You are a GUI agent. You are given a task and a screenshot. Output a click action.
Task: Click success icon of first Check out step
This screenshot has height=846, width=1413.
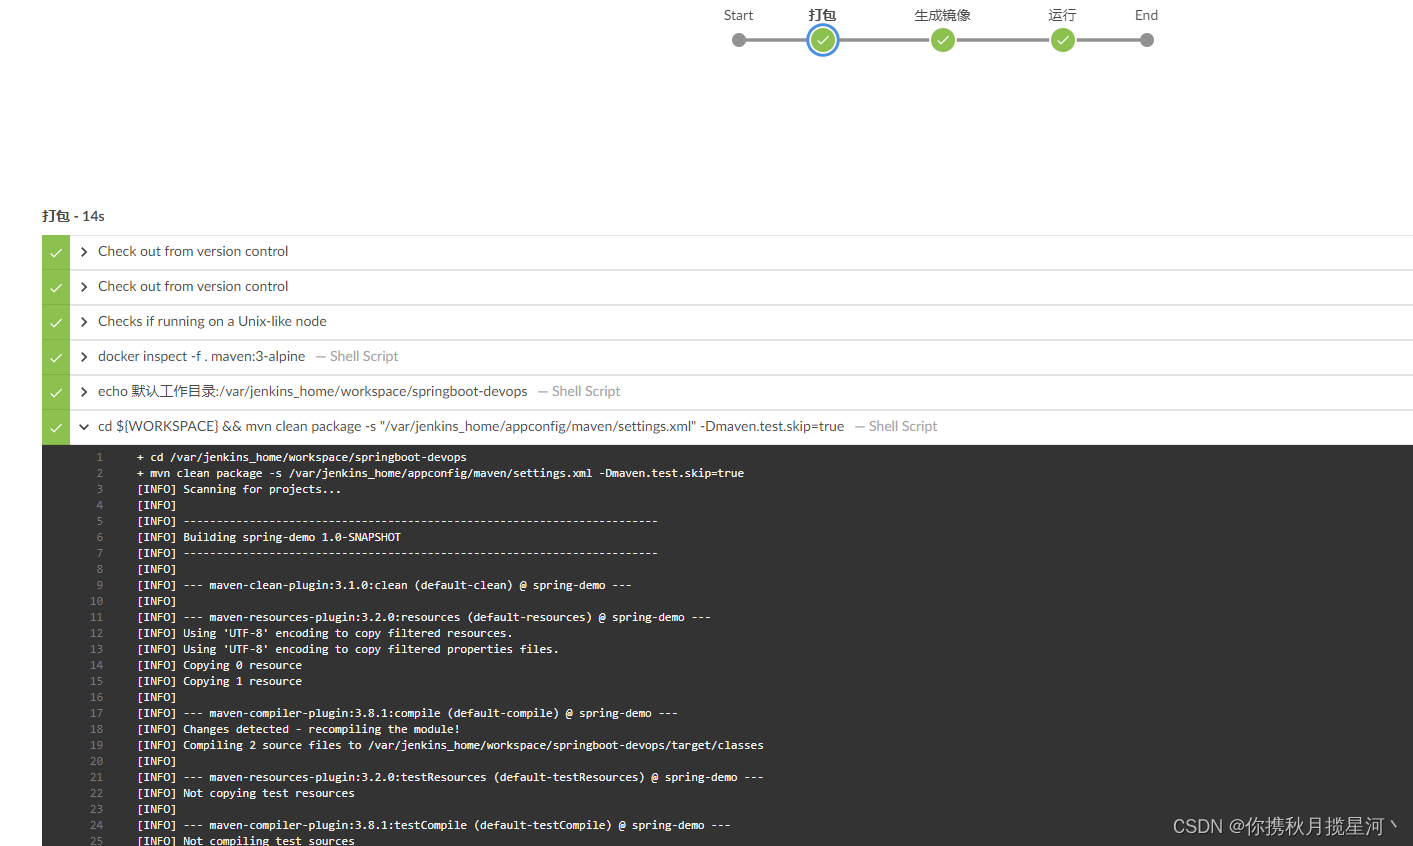[x=56, y=253]
